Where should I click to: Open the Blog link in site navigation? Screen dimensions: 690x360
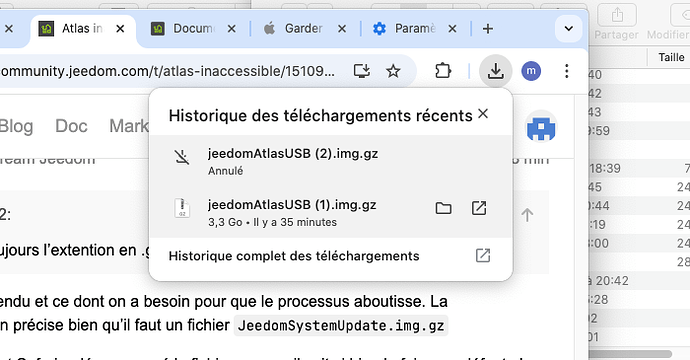[16, 127]
